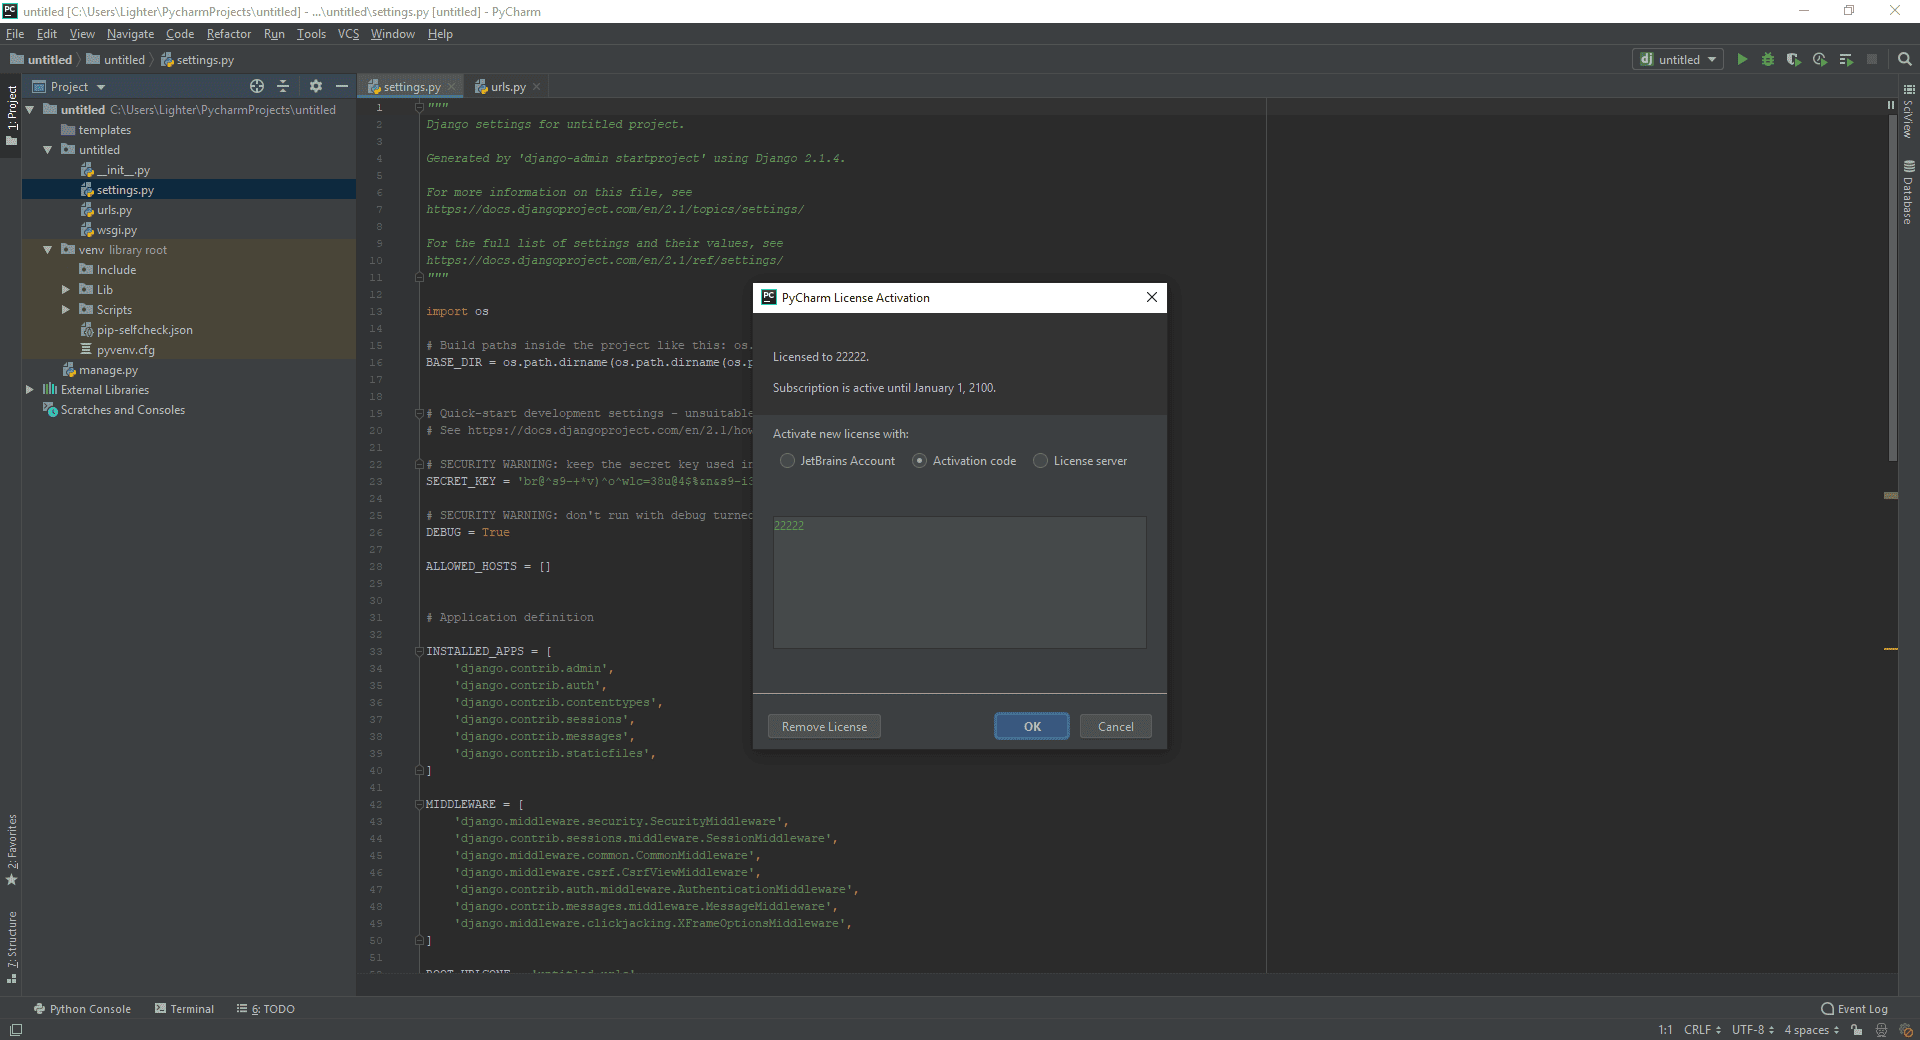
Task: Open the Database side panel
Action: pyautogui.click(x=1908, y=192)
